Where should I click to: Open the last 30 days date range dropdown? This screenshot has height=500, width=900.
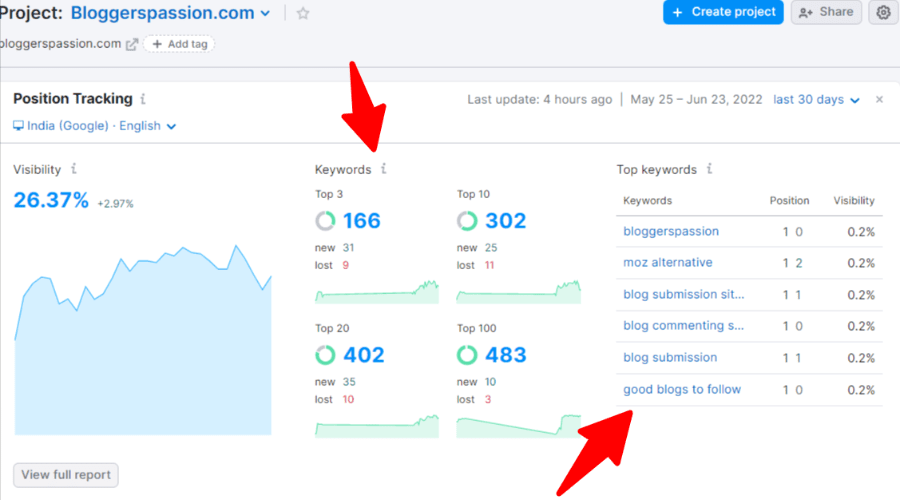click(x=816, y=99)
